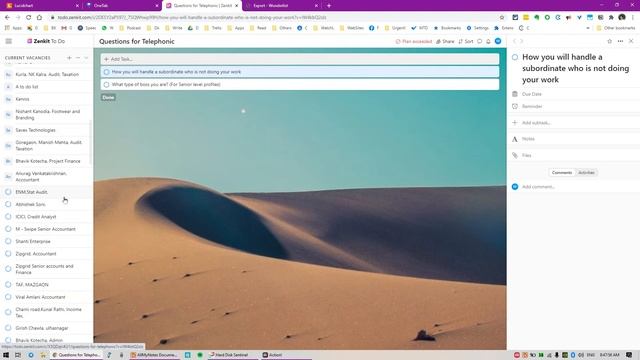Go to previous task in details panel

point(514,41)
